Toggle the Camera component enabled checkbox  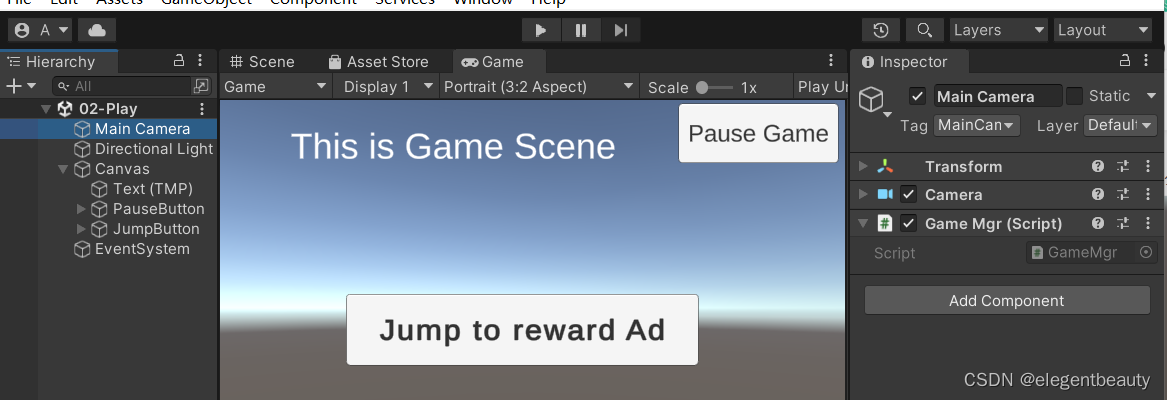(908, 194)
